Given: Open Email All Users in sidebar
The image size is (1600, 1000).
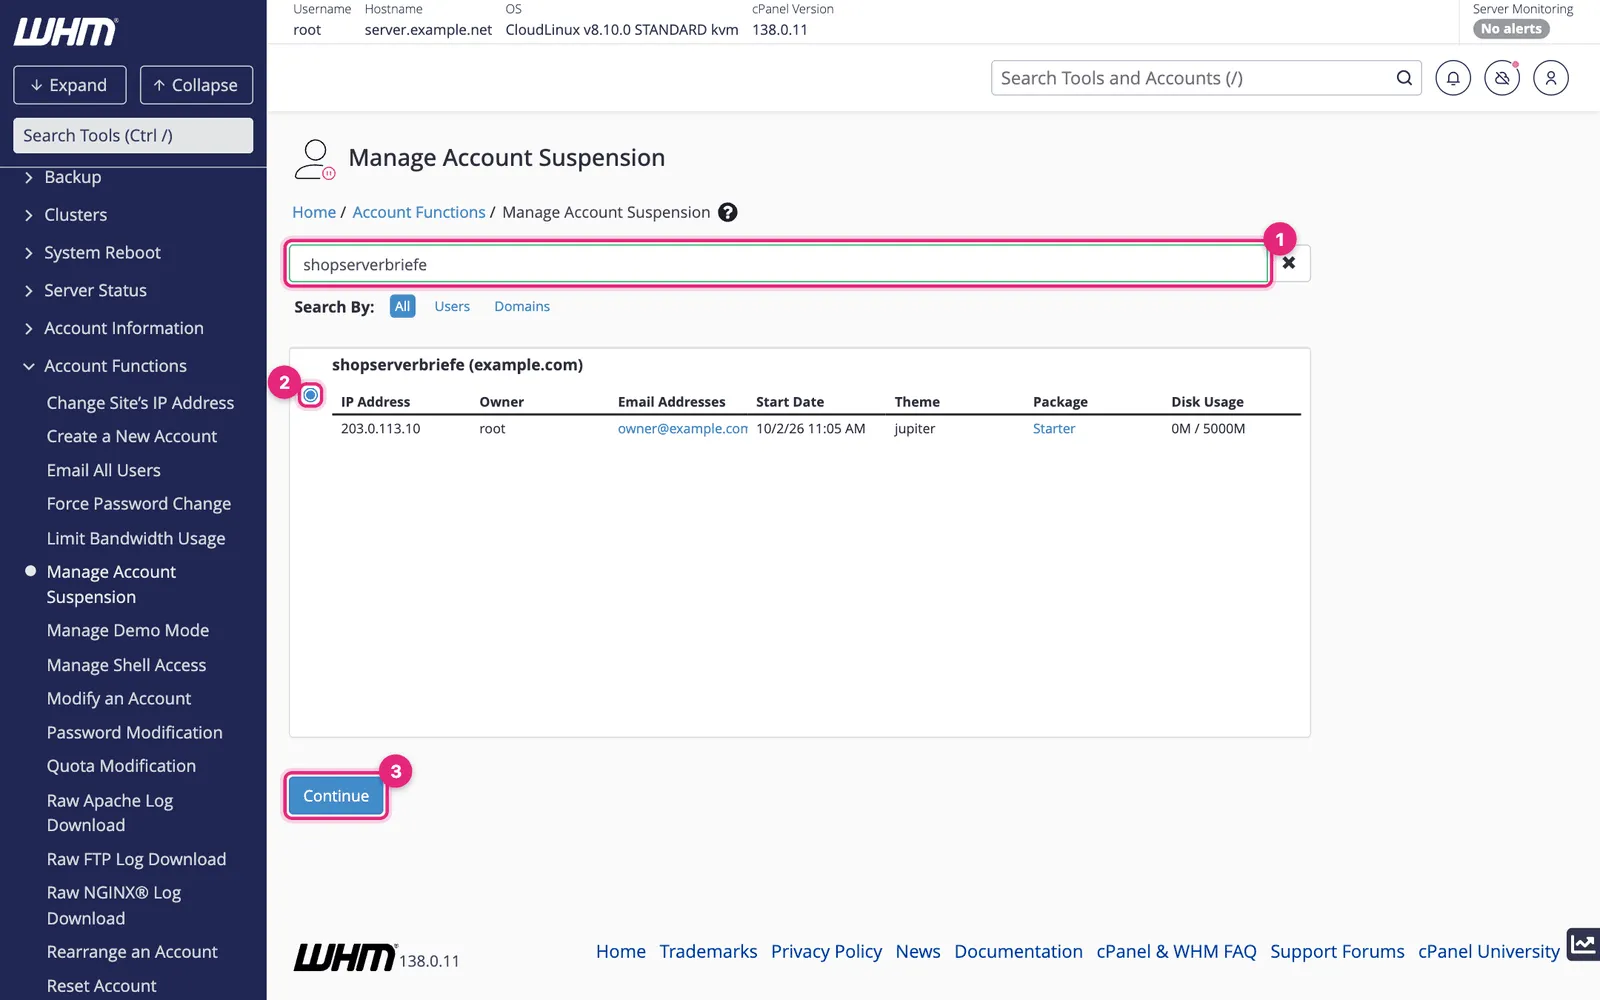Looking at the screenshot, I should pos(103,471).
